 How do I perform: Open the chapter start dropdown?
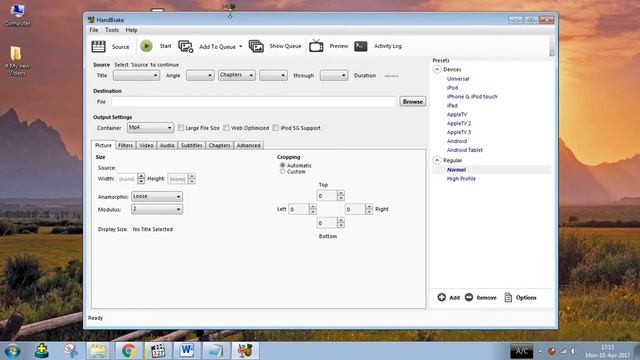click(273, 76)
